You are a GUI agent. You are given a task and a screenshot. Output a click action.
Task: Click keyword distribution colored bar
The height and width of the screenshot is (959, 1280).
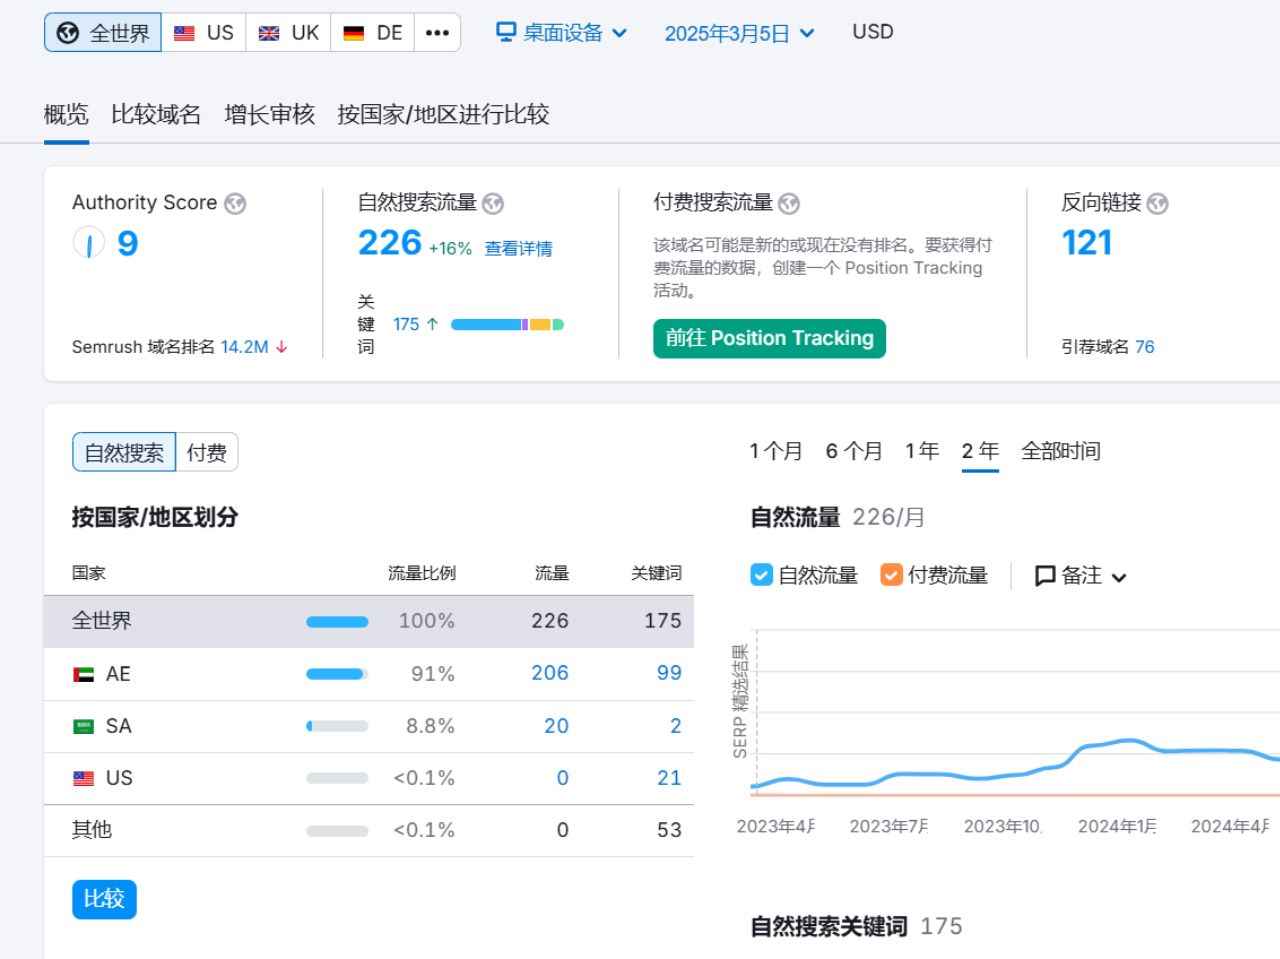[x=507, y=324]
